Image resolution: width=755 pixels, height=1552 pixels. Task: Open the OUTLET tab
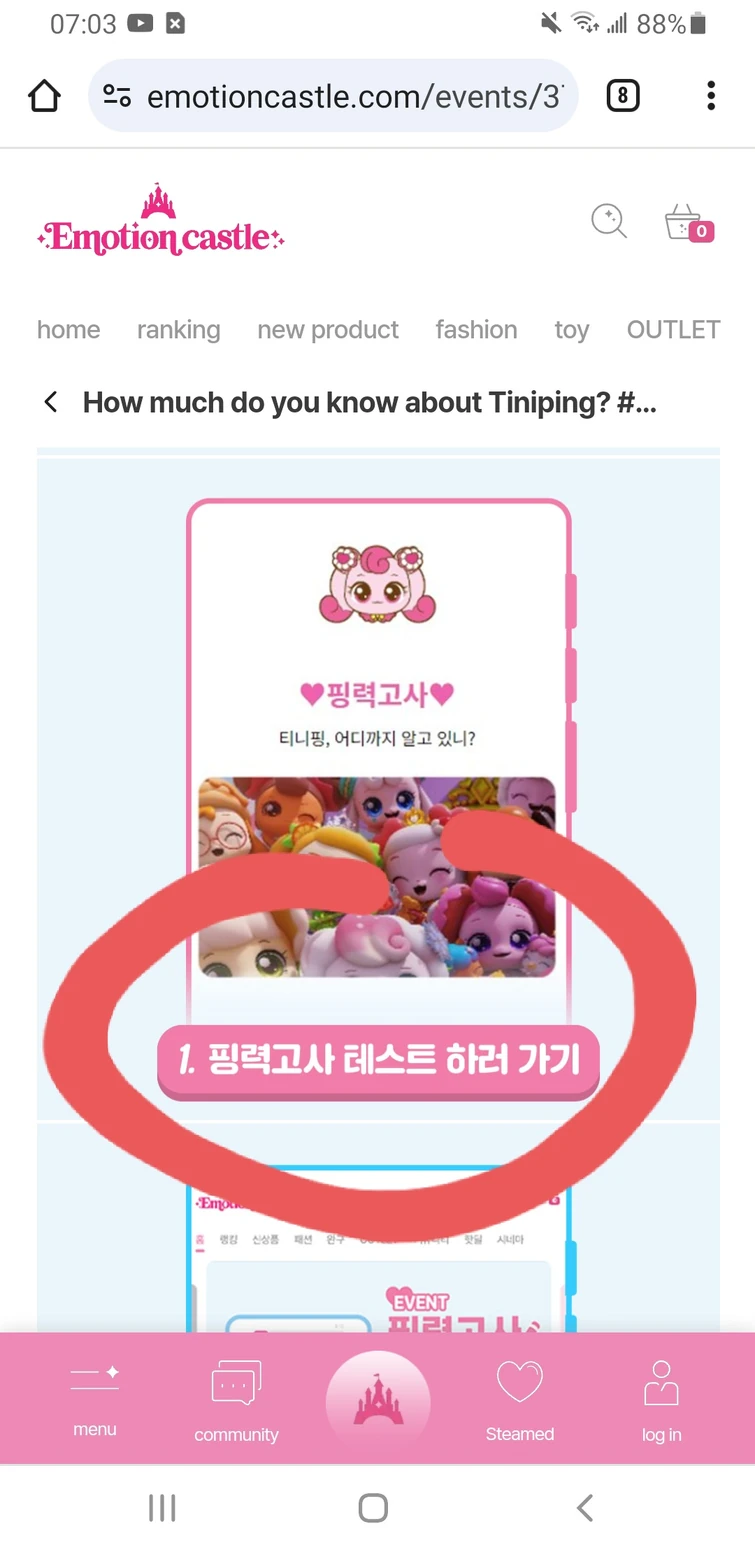pyautogui.click(x=673, y=329)
